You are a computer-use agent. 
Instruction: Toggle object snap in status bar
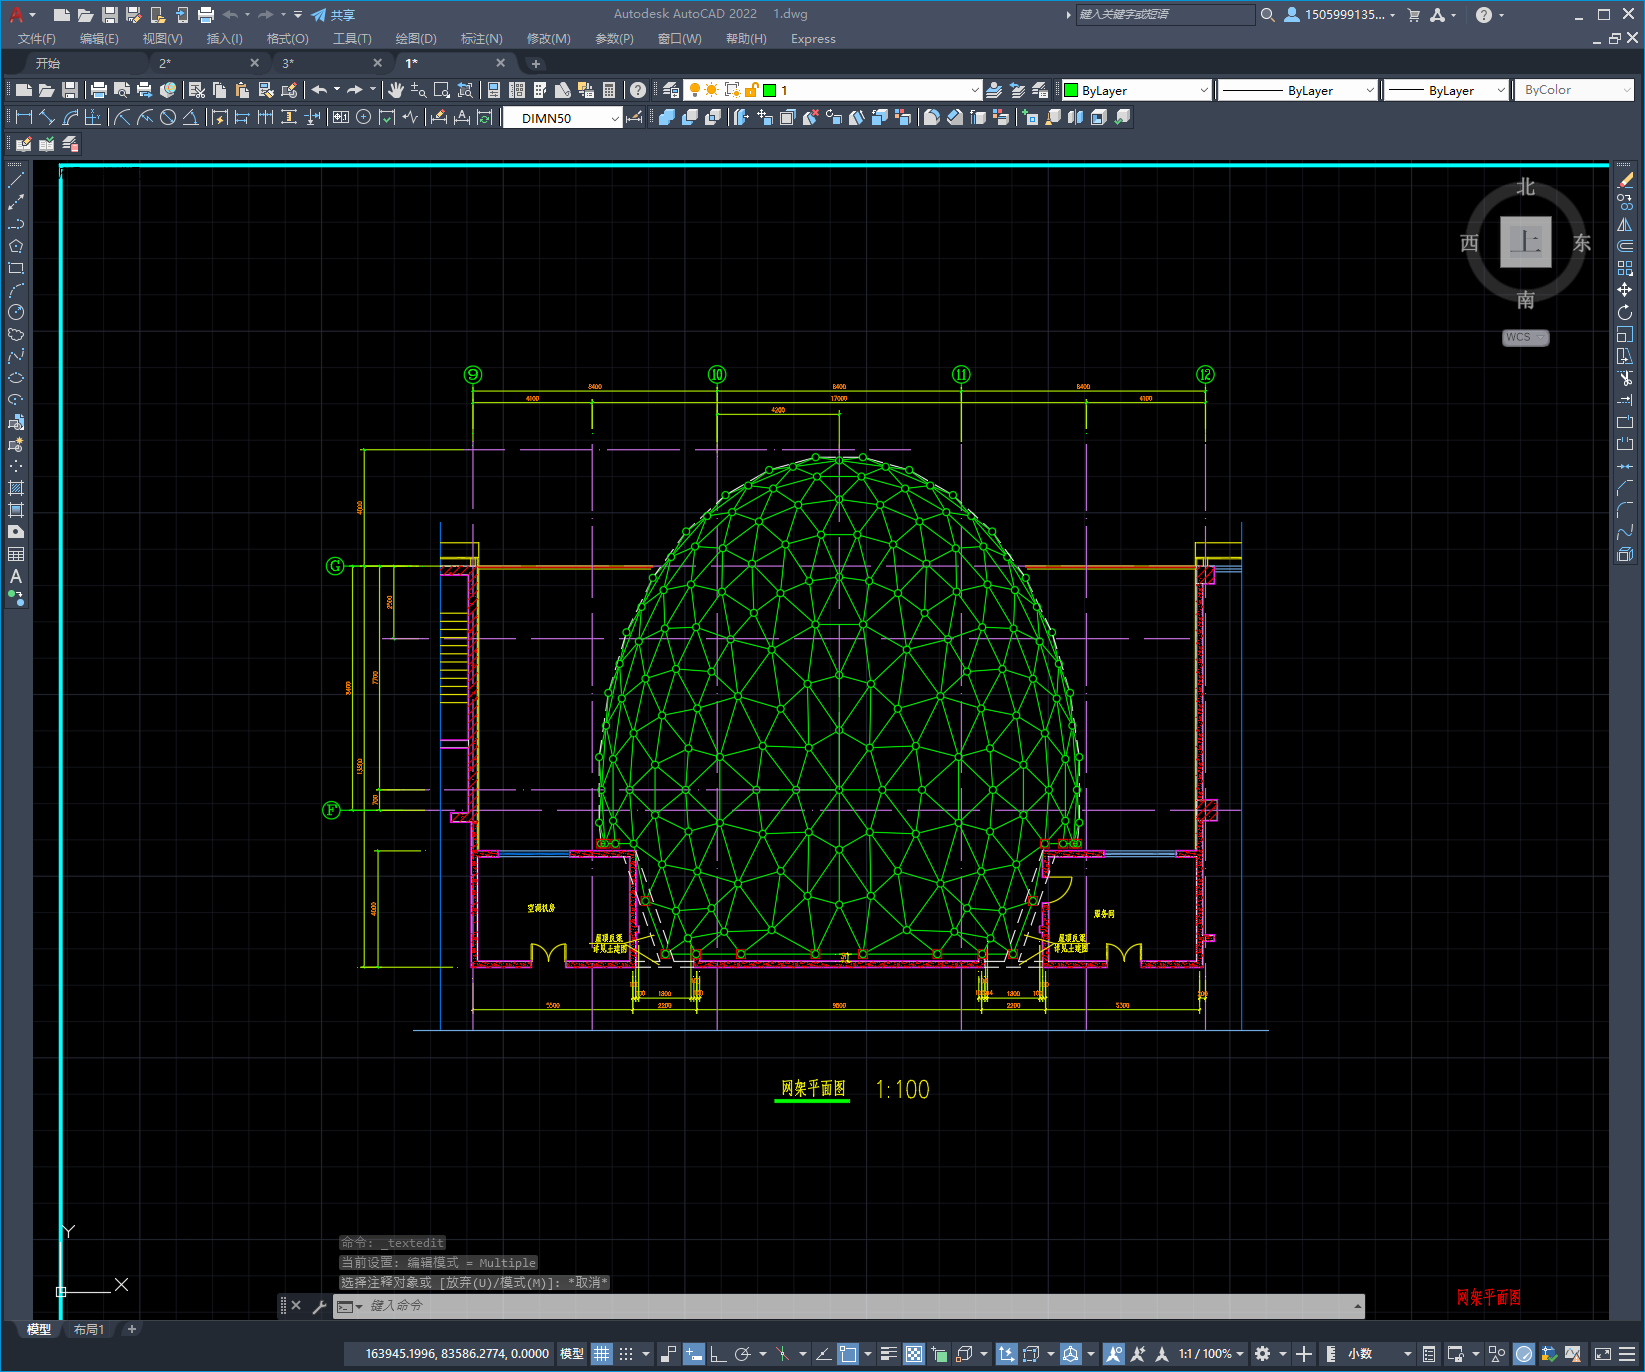coord(848,1354)
